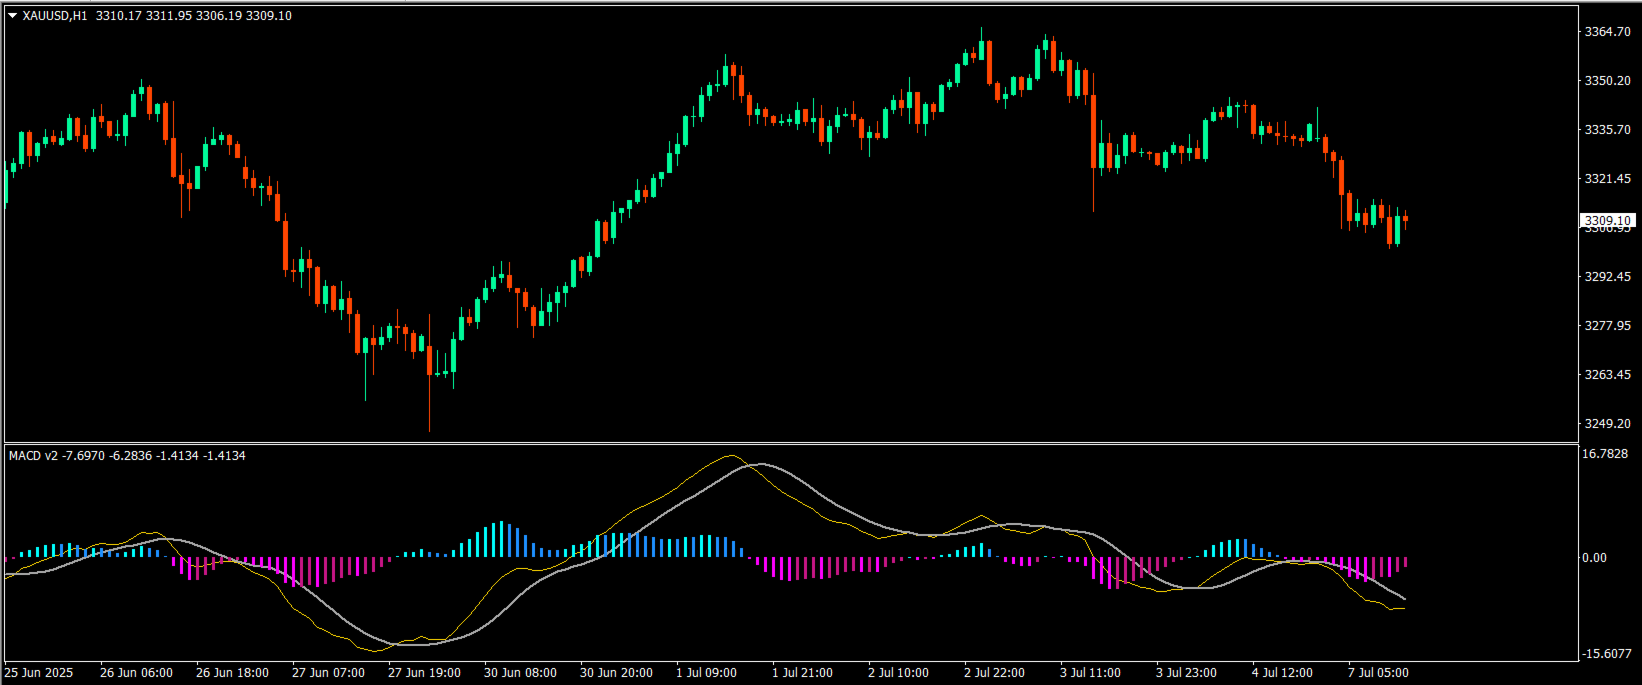Click the 26 Jun 06:00 time label
This screenshot has width=1642, height=685.
136,673
